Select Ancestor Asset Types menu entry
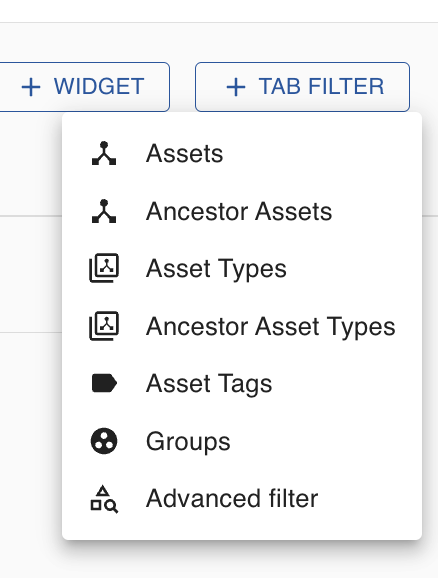The height and width of the screenshot is (578, 438). (x=242, y=326)
